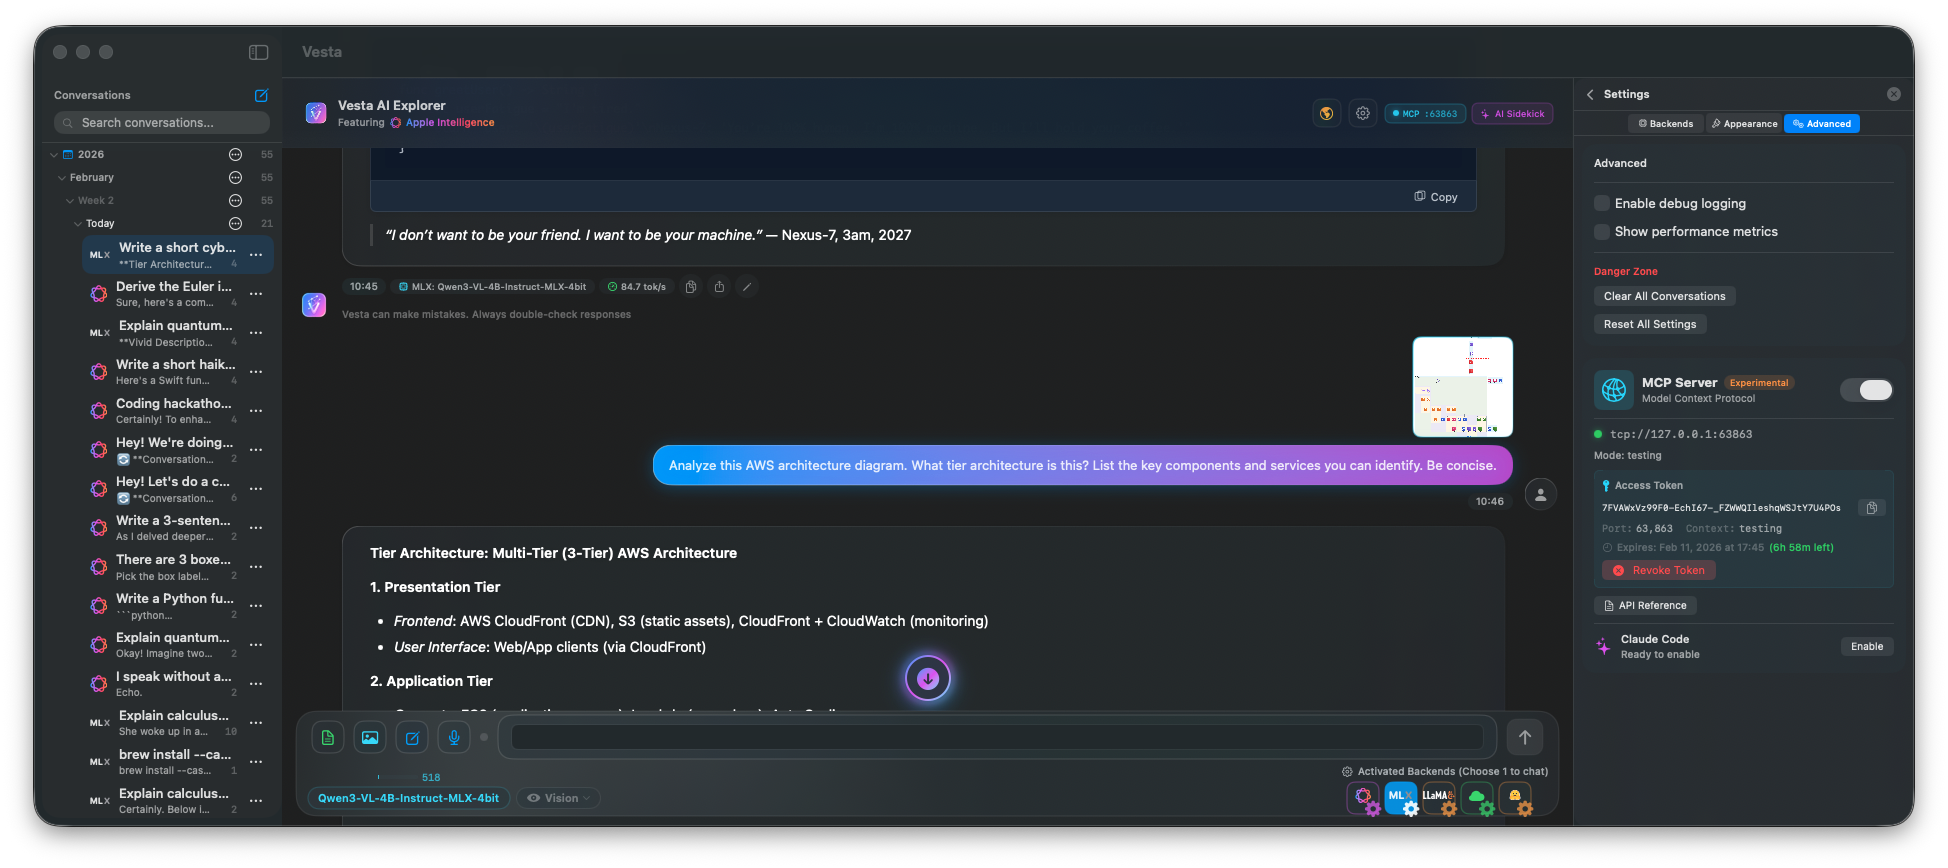
Task: Toggle the MCP Server switch
Action: [x=1867, y=390]
